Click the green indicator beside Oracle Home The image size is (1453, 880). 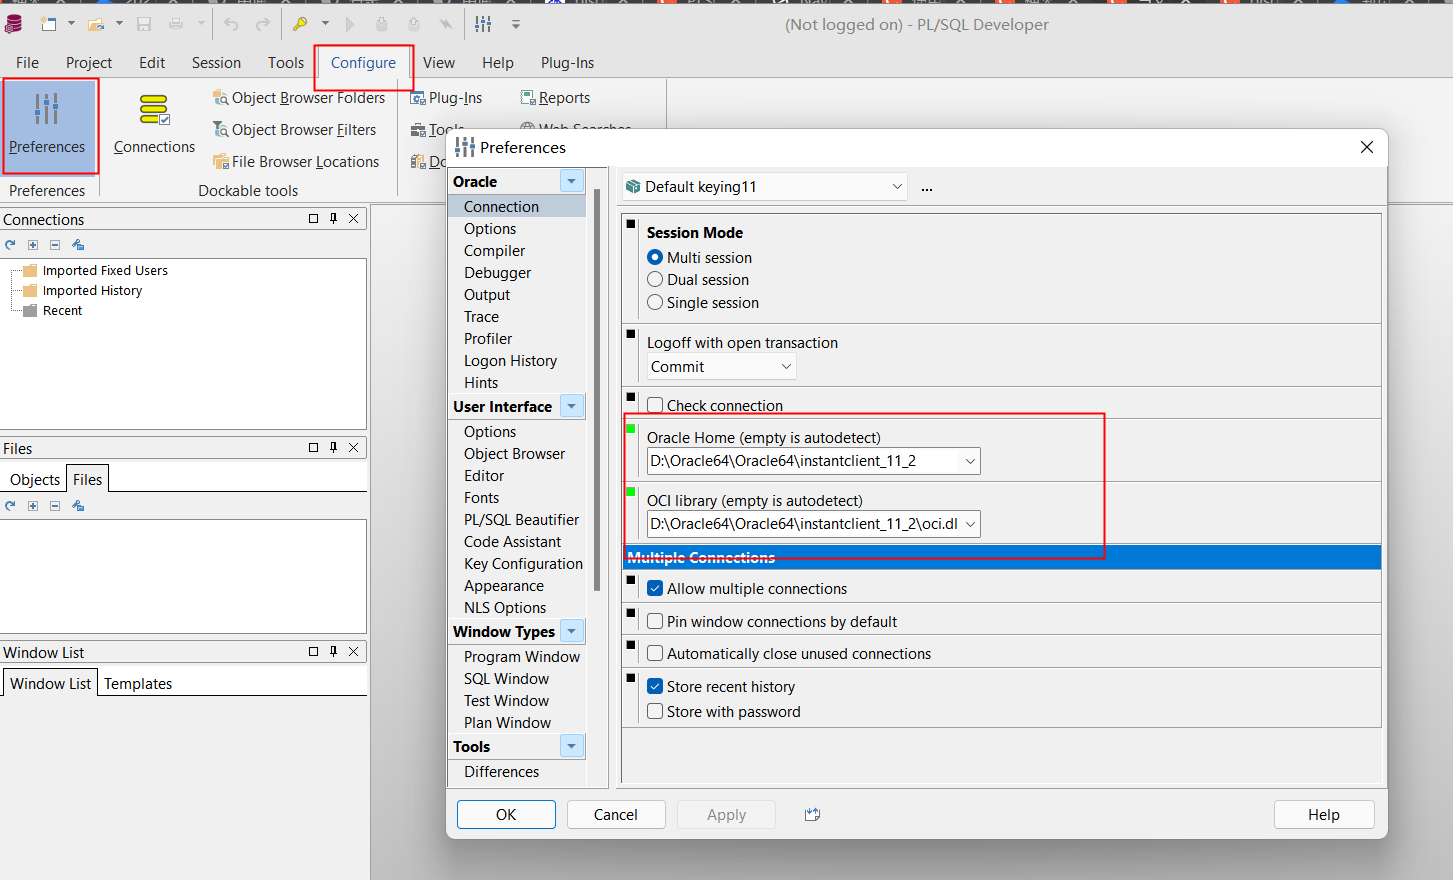(629, 428)
